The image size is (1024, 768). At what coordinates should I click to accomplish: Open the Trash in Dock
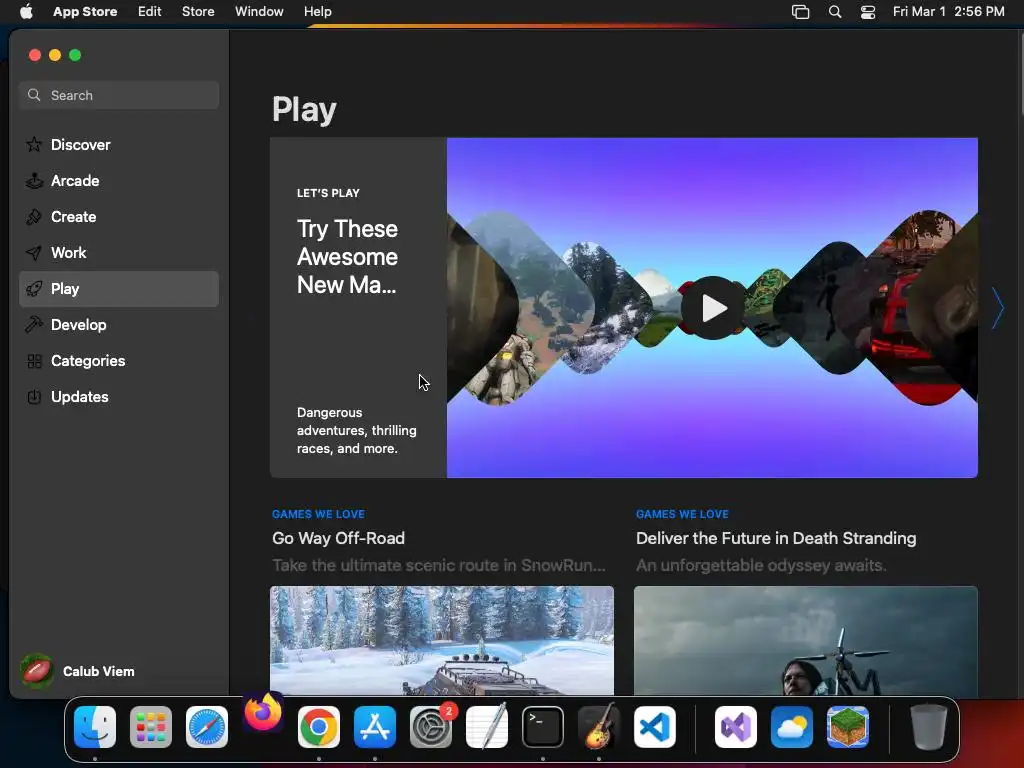pos(929,726)
